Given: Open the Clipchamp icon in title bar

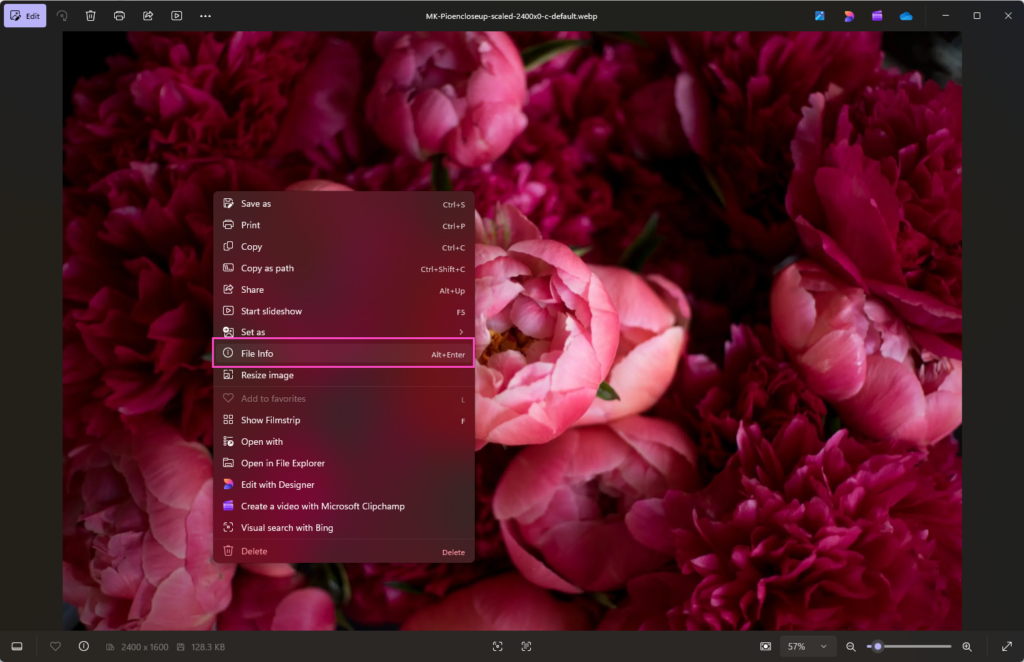Looking at the screenshot, I should 877,16.
